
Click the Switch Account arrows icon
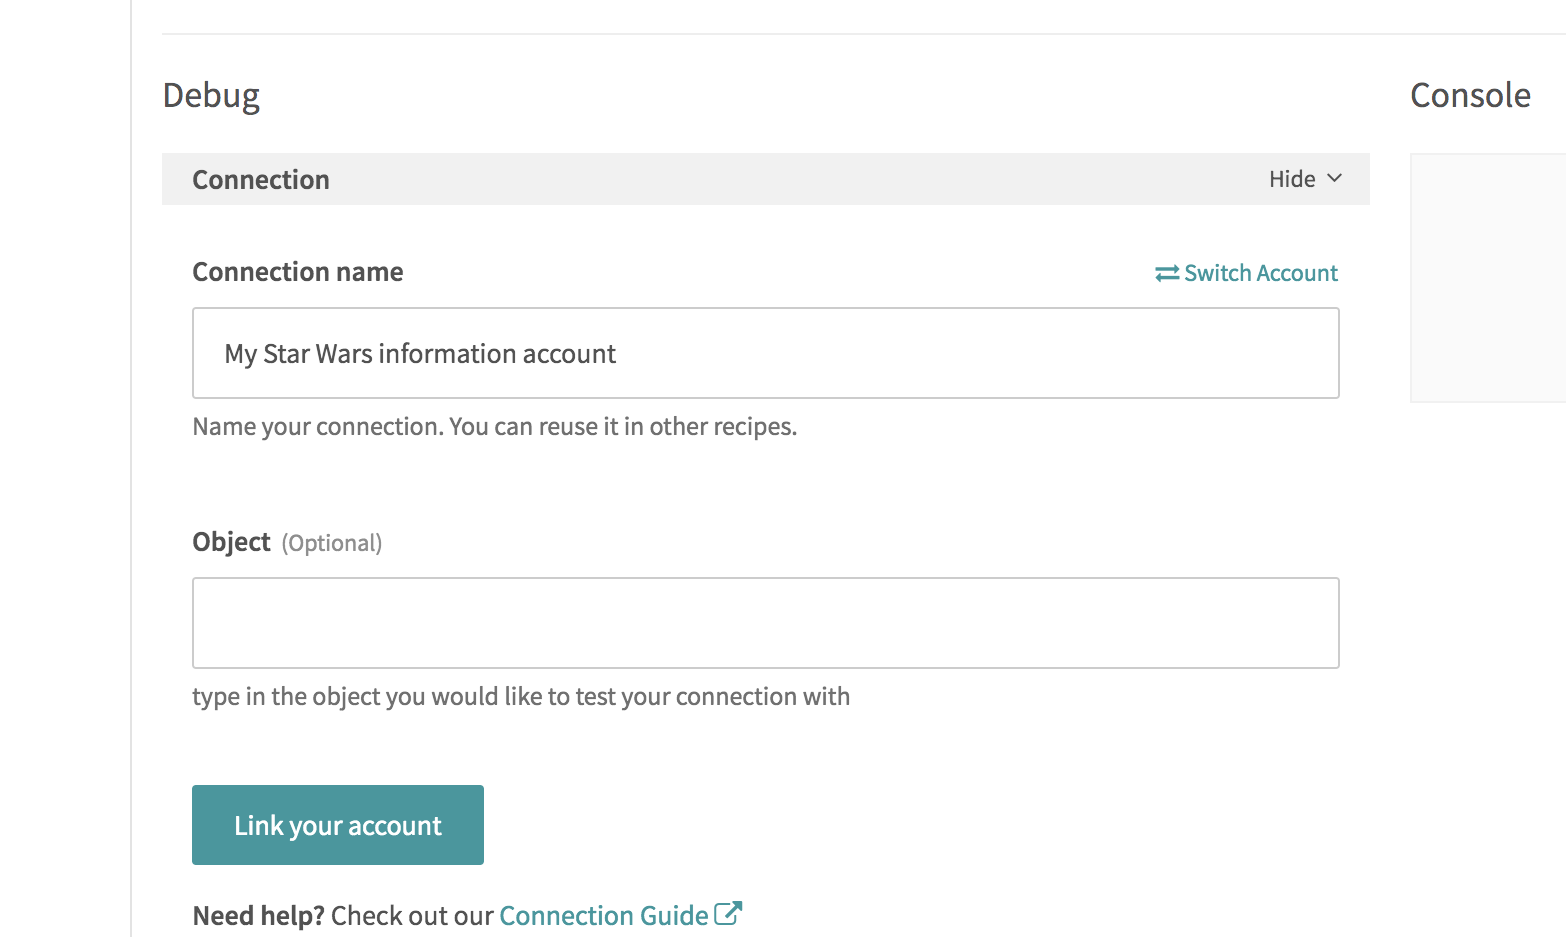point(1165,272)
